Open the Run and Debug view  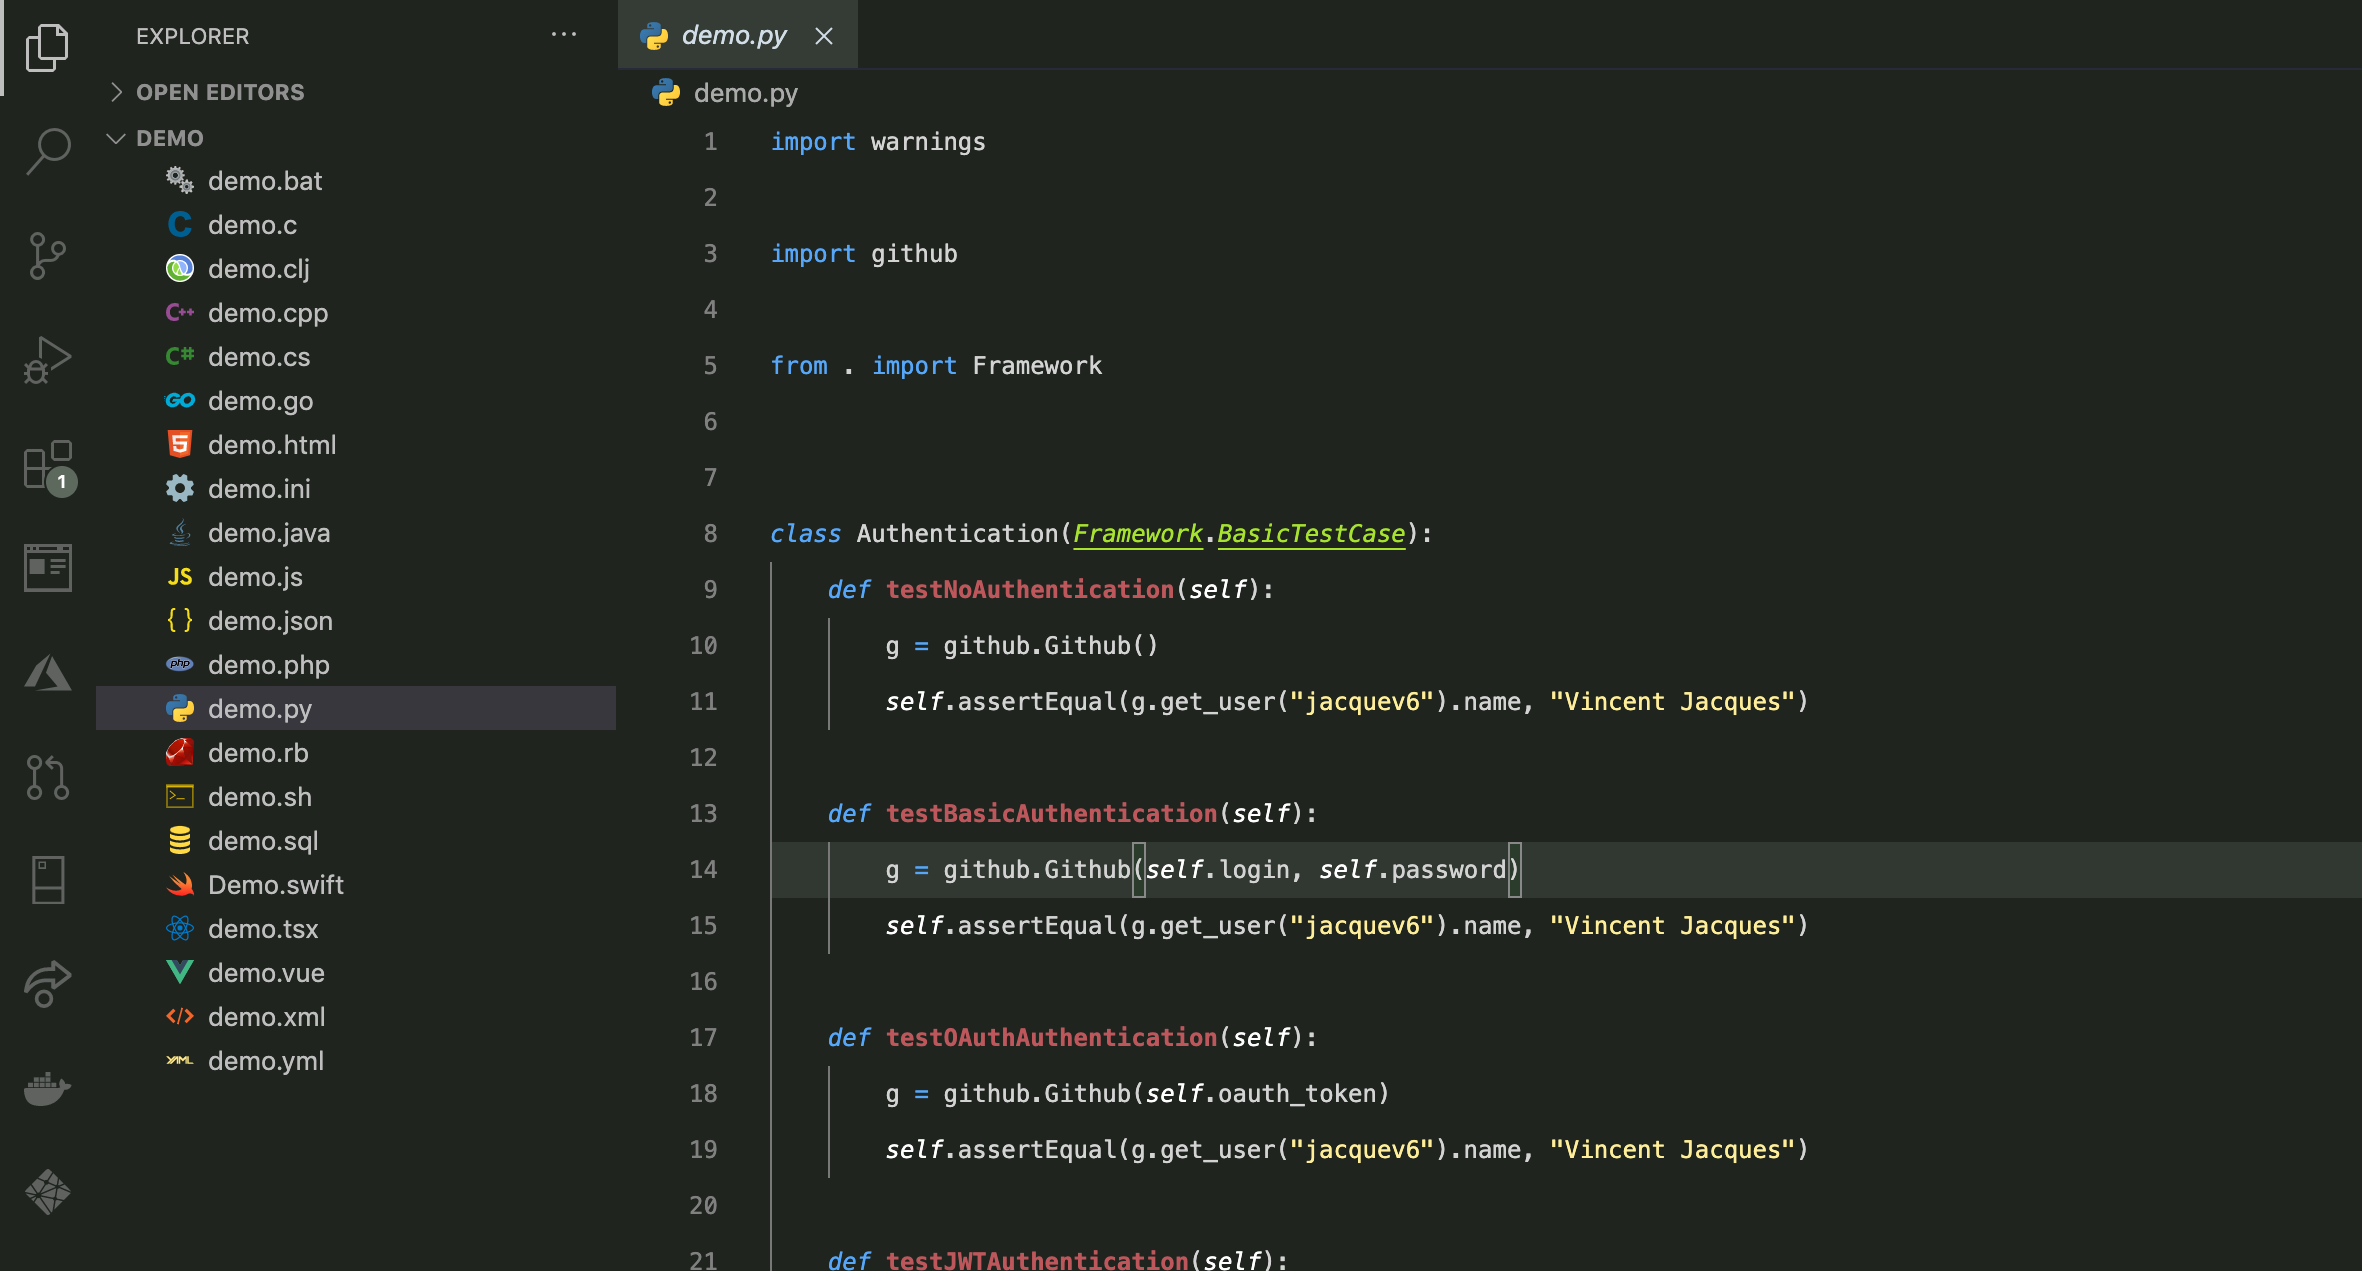[47, 360]
